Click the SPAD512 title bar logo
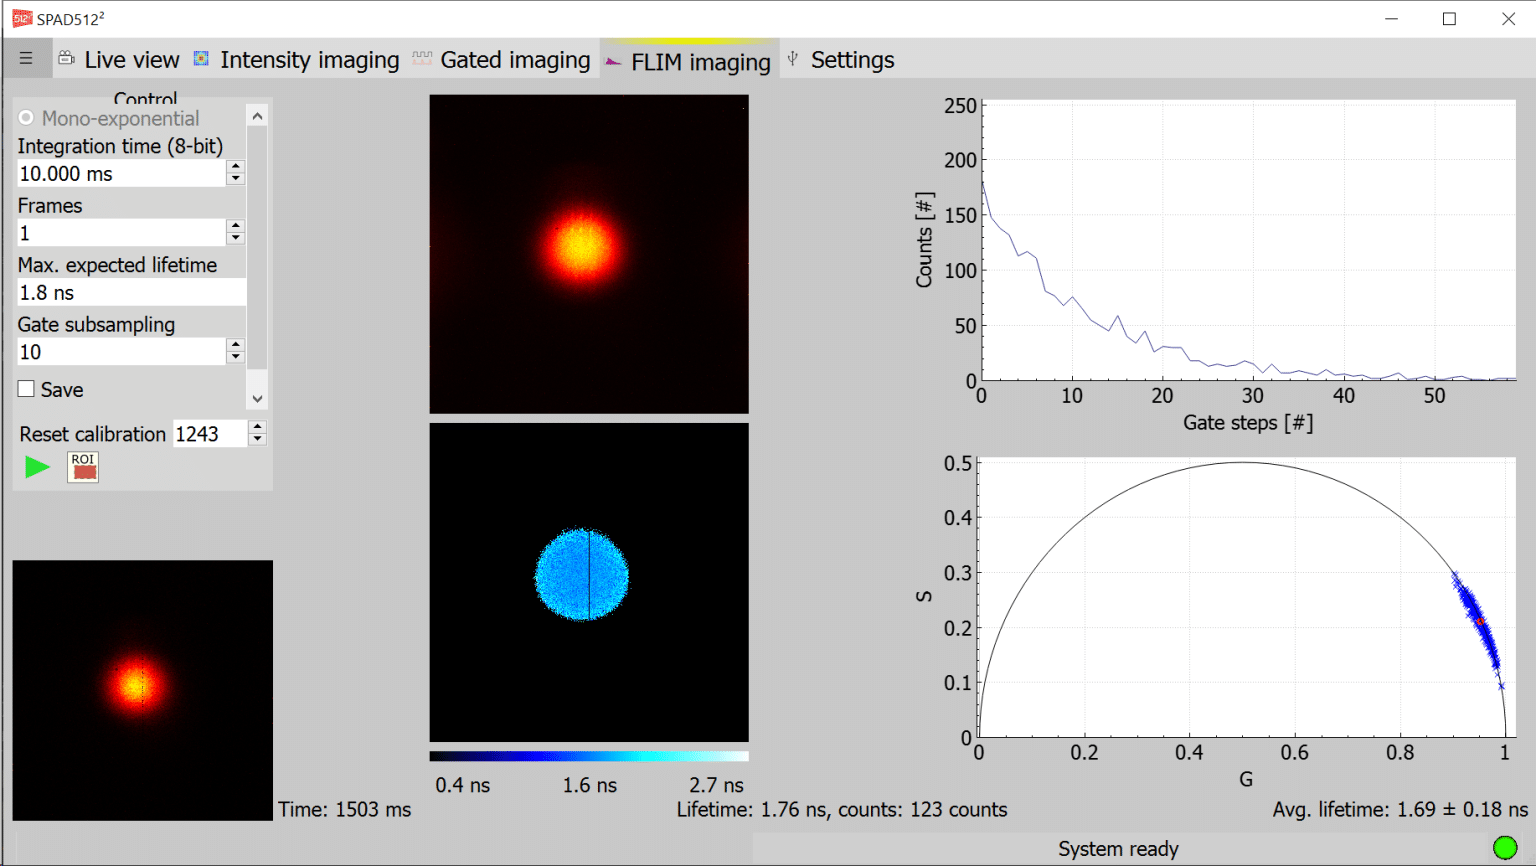 pos(22,17)
